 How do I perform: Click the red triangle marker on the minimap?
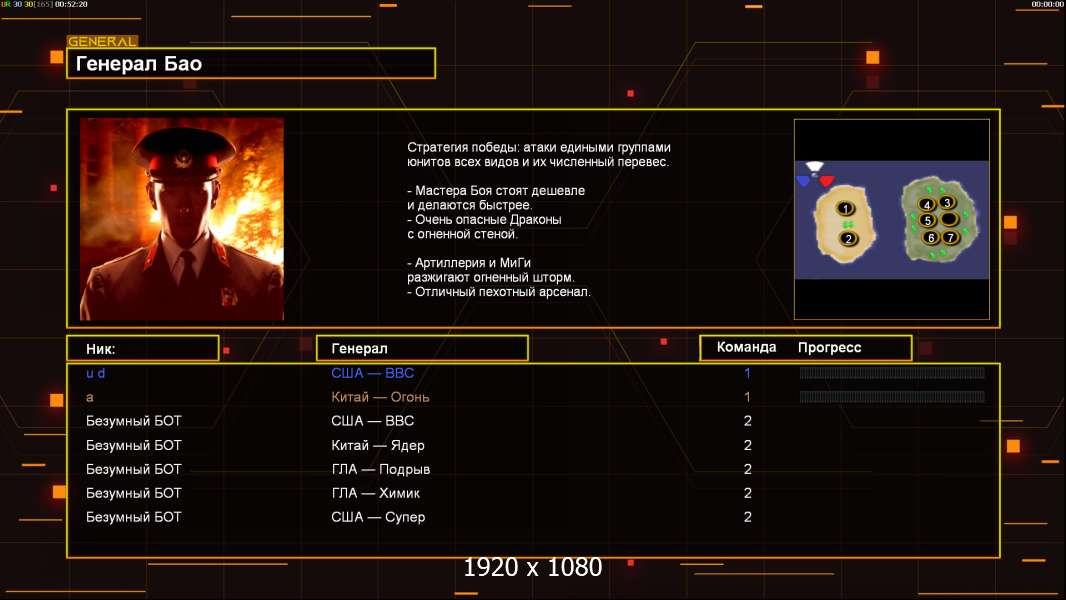pos(826,181)
